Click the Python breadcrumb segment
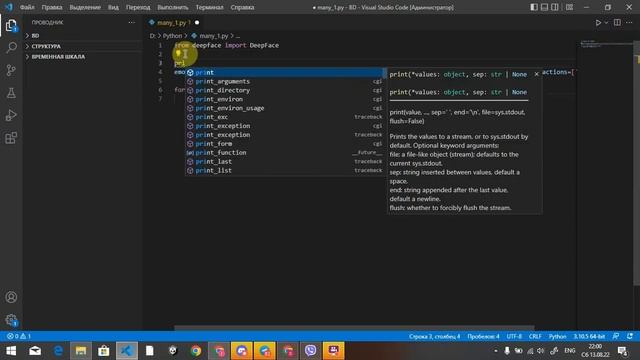The width and height of the screenshot is (640, 360). point(172,36)
